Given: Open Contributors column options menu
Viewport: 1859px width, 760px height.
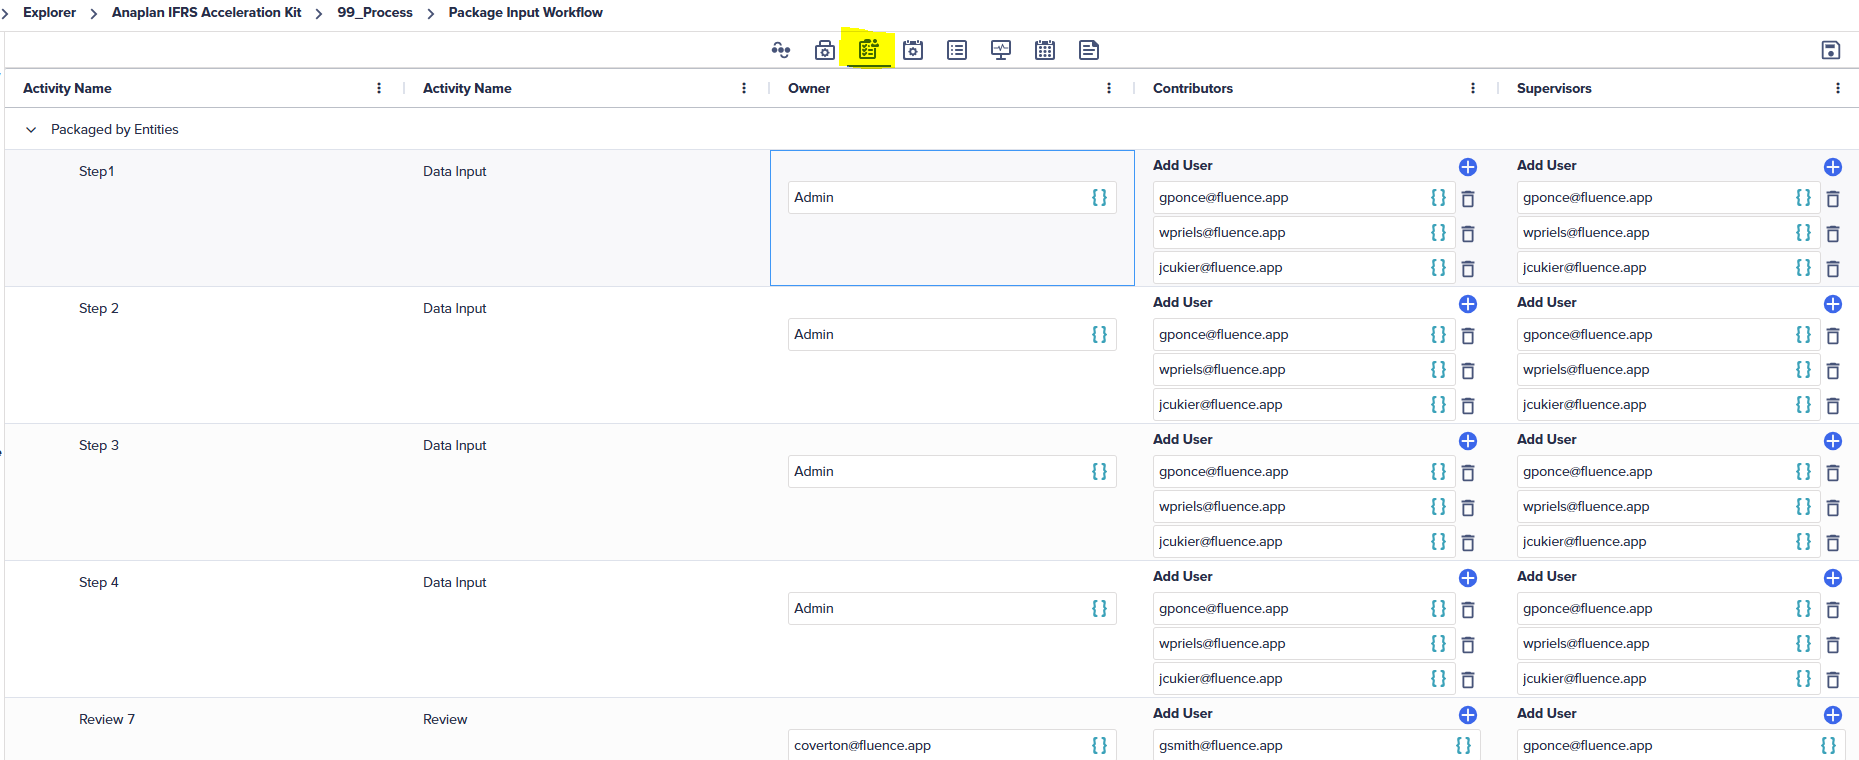Looking at the screenshot, I should tap(1473, 88).
